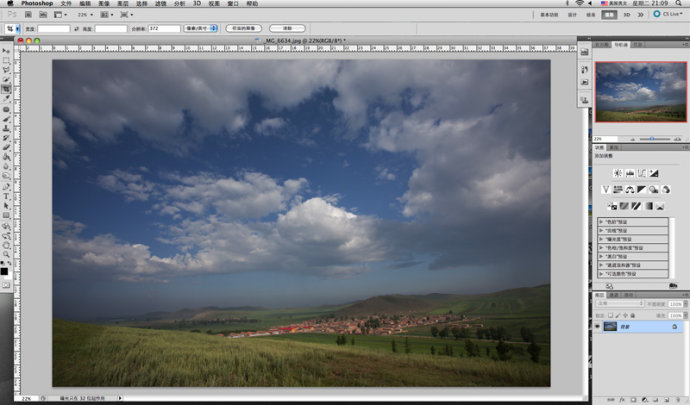Open the layer blend mode dropdown
This screenshot has width=690, height=405.
click(620, 304)
